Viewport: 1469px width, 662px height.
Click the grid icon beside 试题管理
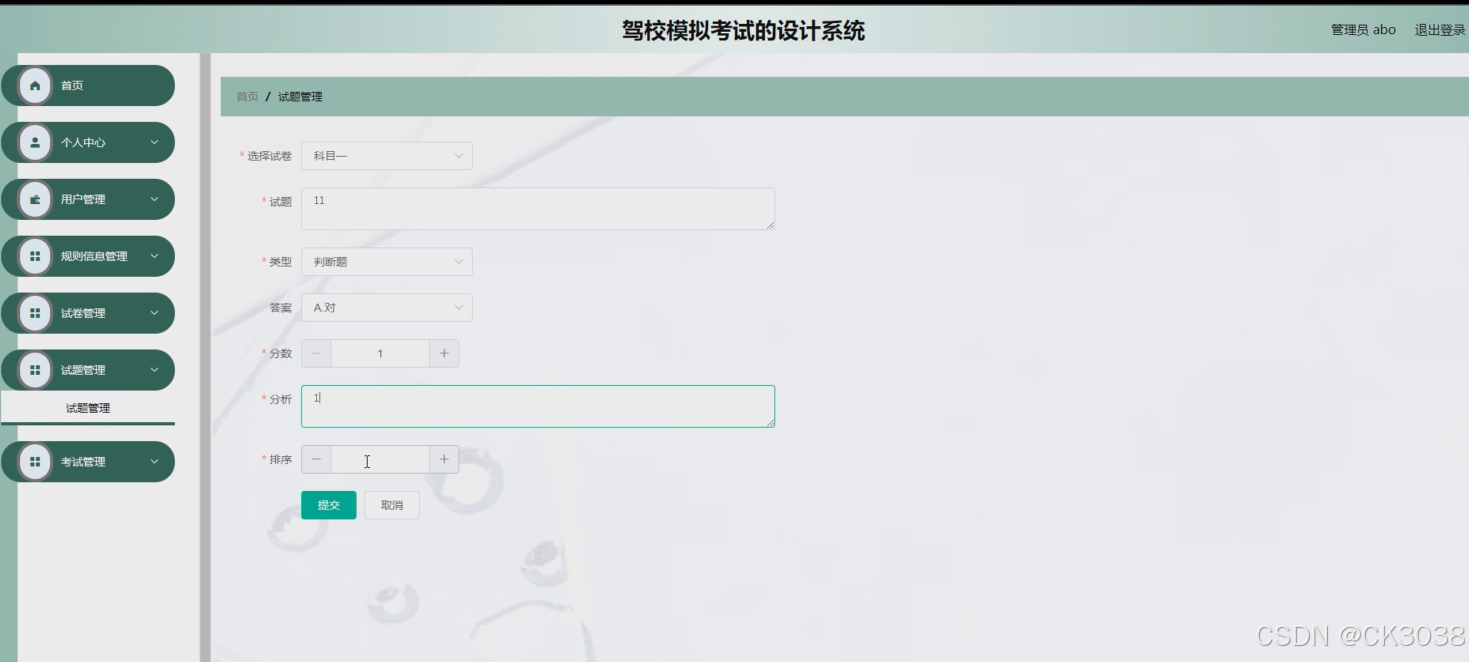click(37, 369)
